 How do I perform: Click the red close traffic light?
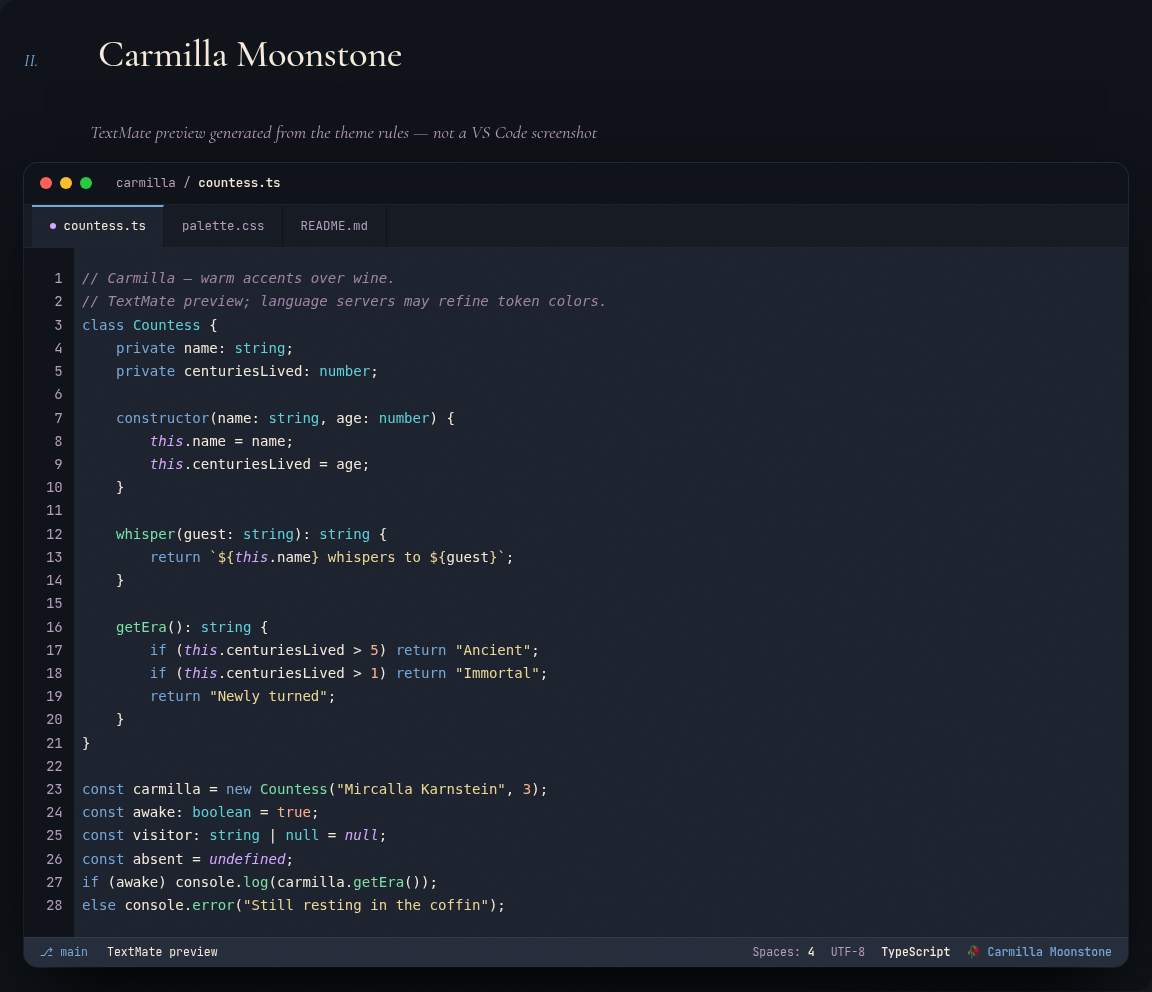click(46, 183)
